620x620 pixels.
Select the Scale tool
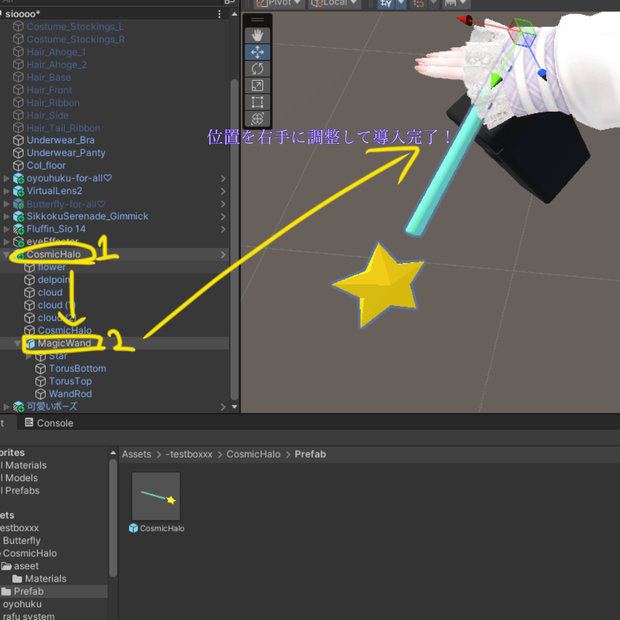pos(257,85)
